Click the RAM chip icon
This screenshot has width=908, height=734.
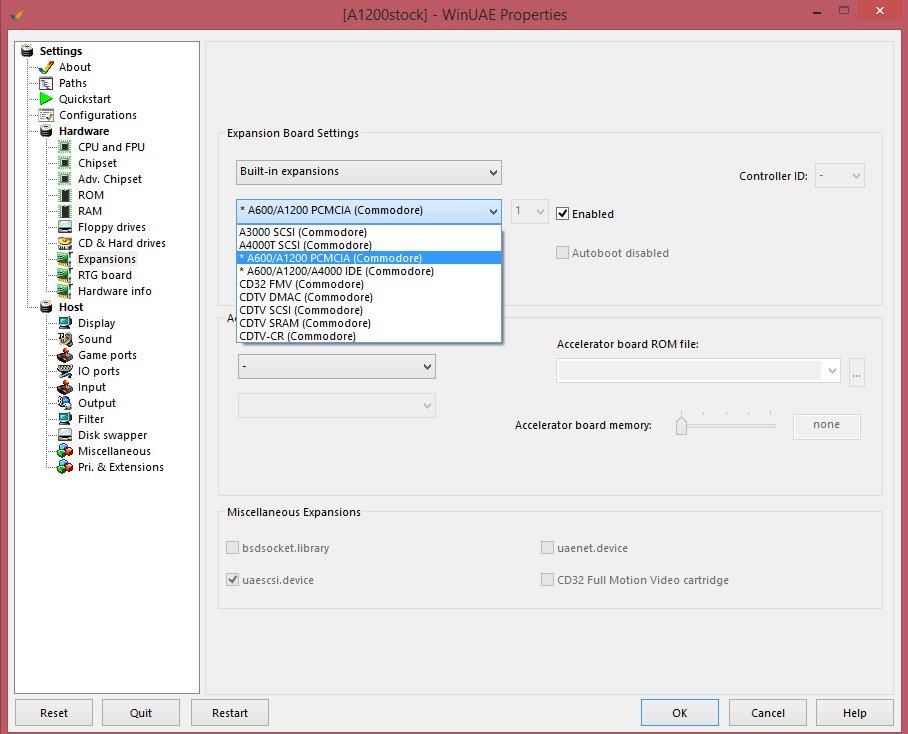[x=65, y=211]
